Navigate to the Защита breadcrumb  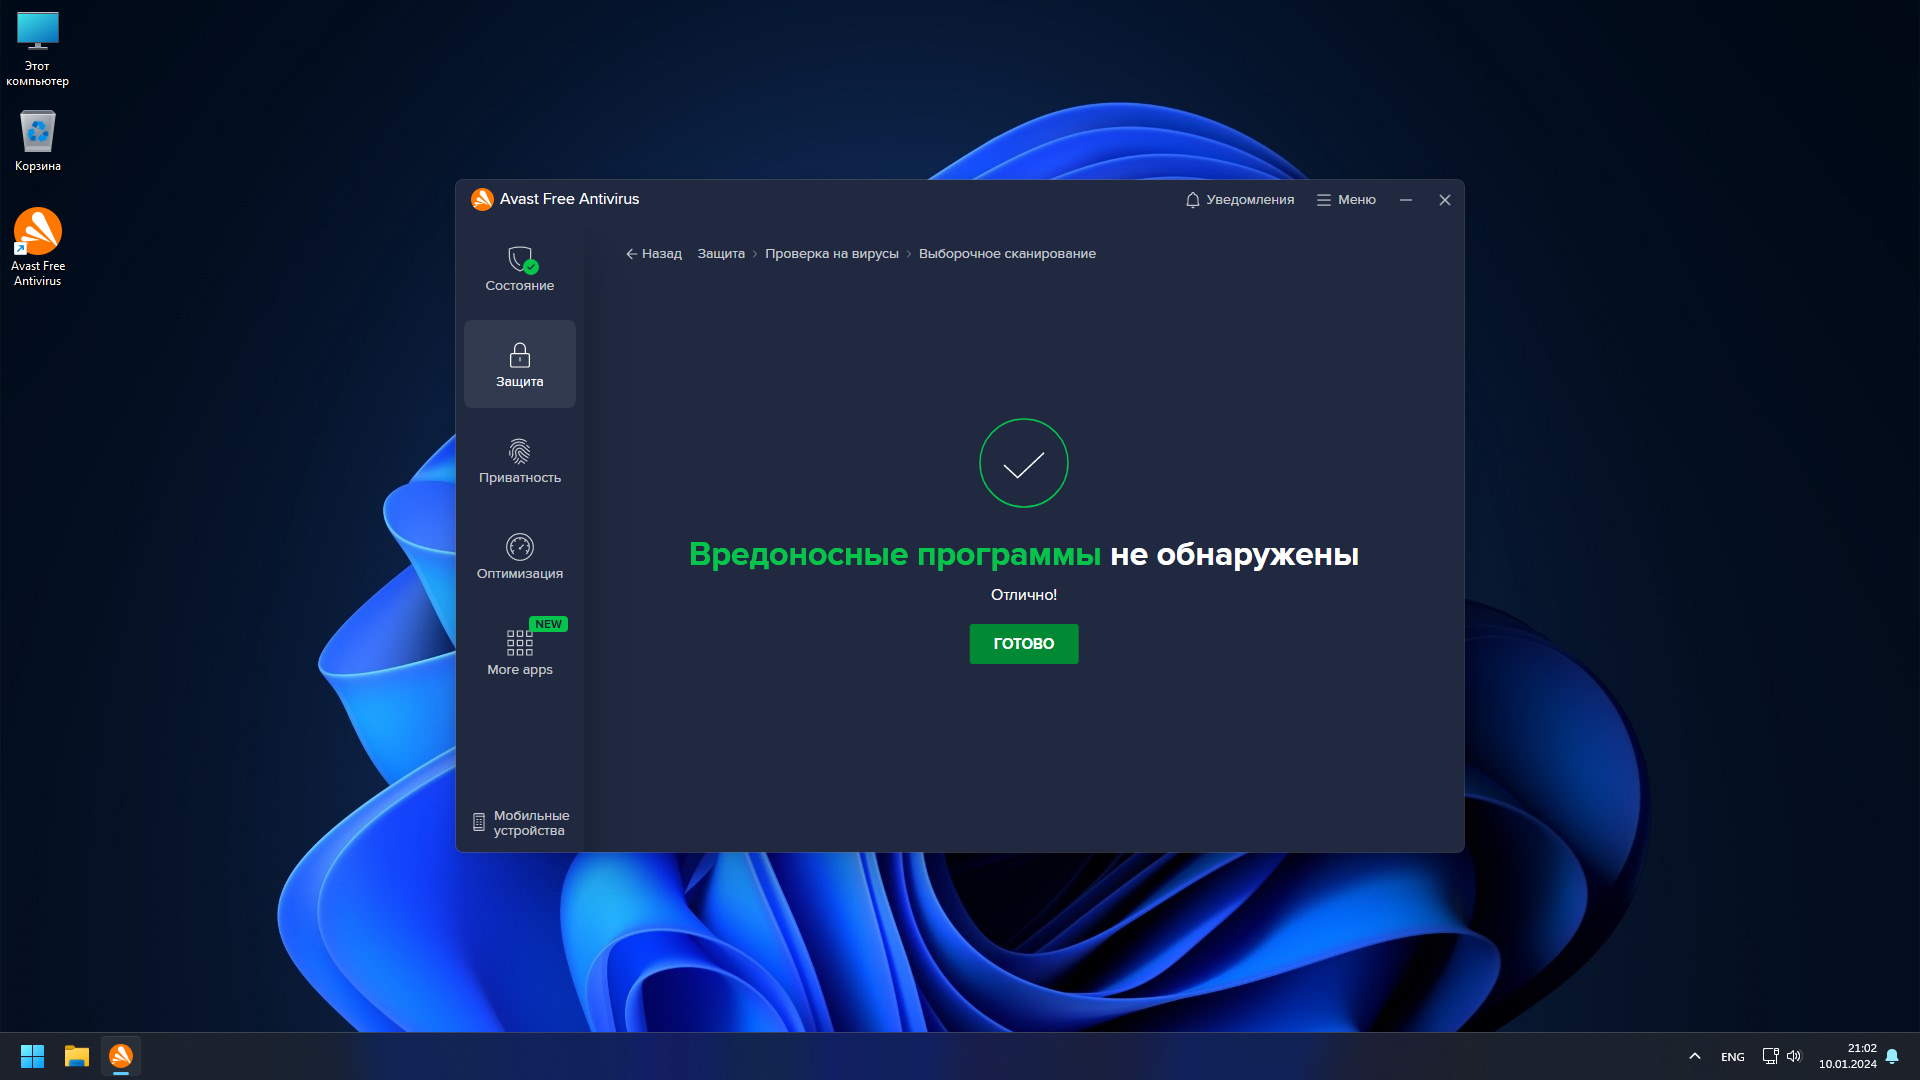pos(720,254)
